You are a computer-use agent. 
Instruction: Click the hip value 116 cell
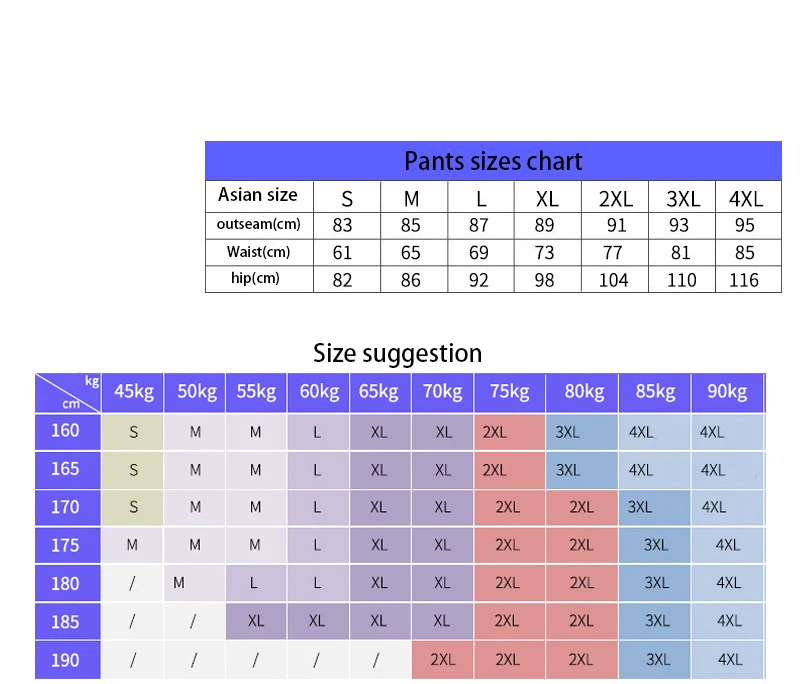click(x=748, y=280)
